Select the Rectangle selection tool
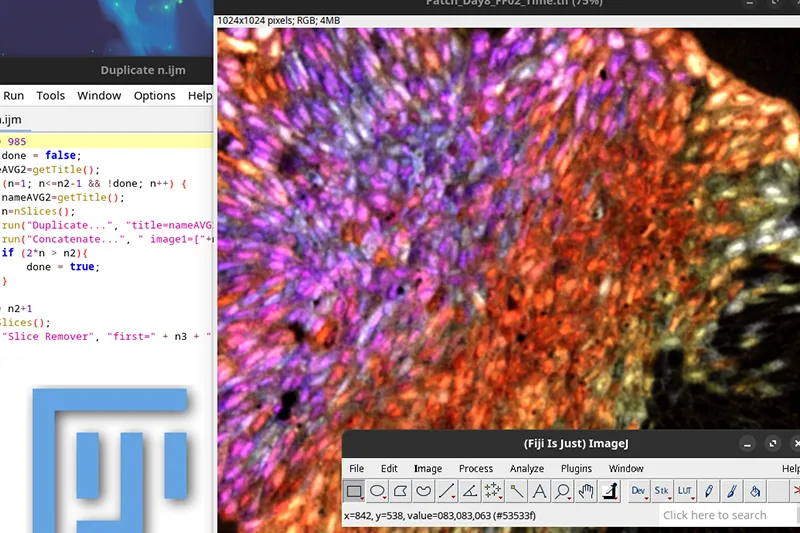This screenshot has width=800, height=533. 354,491
